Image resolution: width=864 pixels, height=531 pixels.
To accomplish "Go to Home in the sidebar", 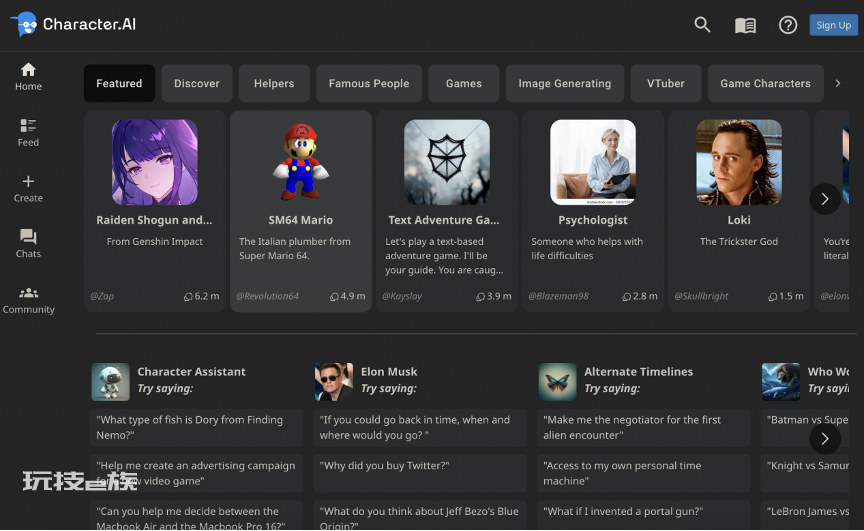I will pyautogui.click(x=28, y=77).
